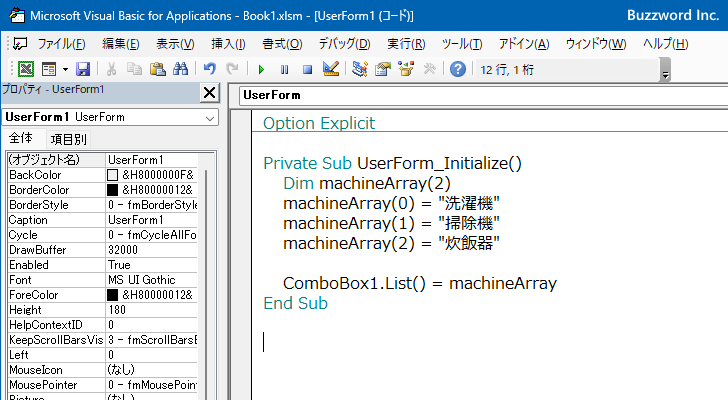Click the BorderColor black swatch
728x400 pixels.
click(112, 190)
